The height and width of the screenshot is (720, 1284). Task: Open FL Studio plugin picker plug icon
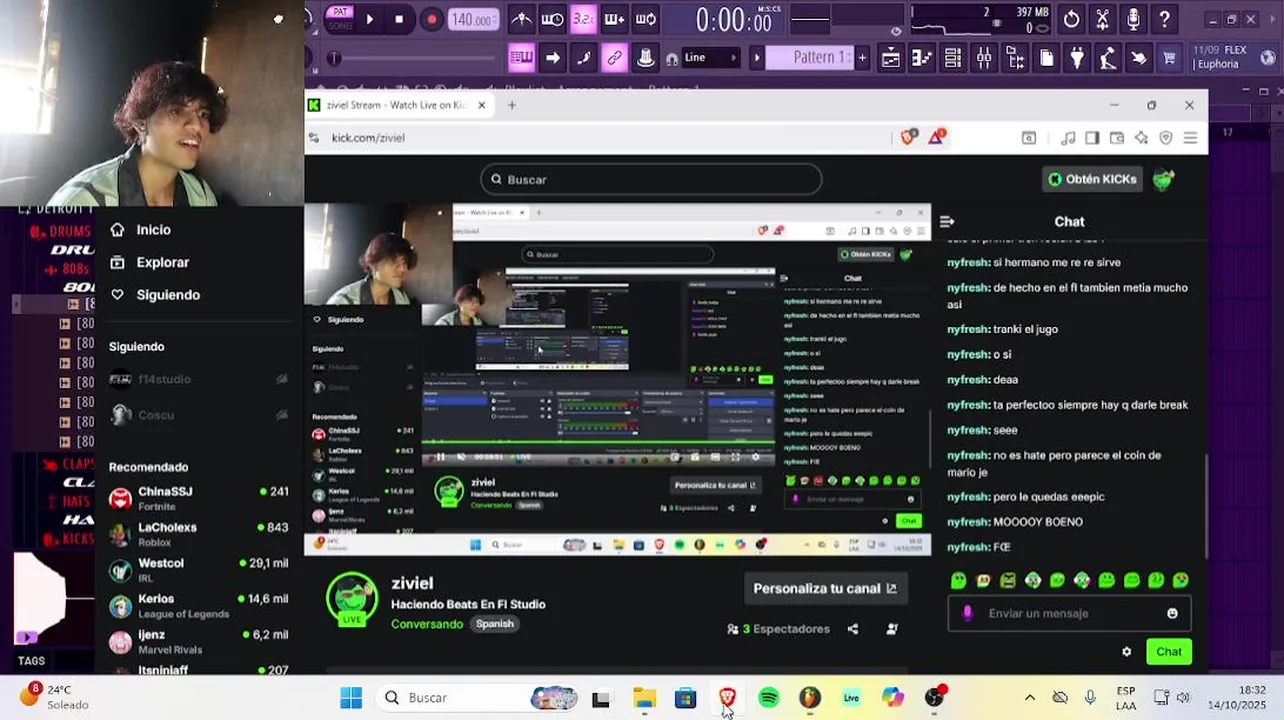point(1077,58)
